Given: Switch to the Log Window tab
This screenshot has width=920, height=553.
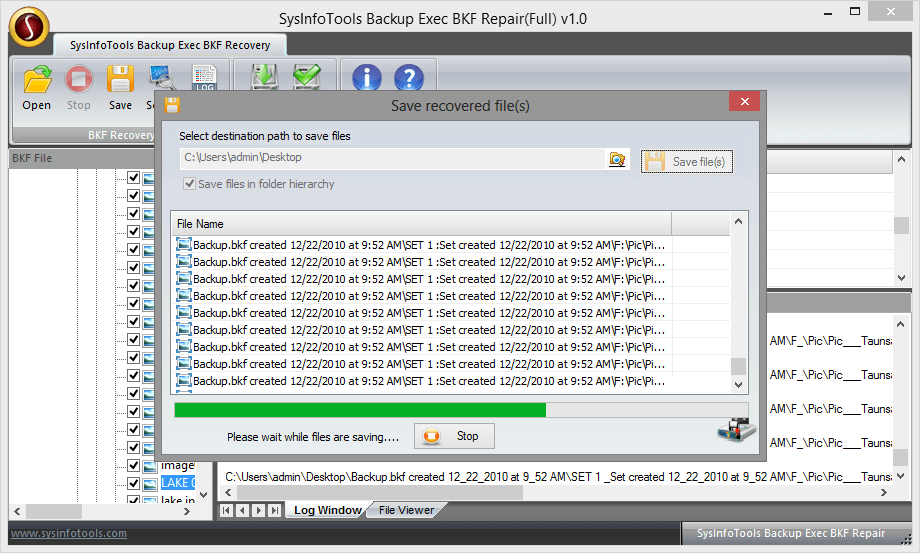Looking at the screenshot, I should pos(327,510).
